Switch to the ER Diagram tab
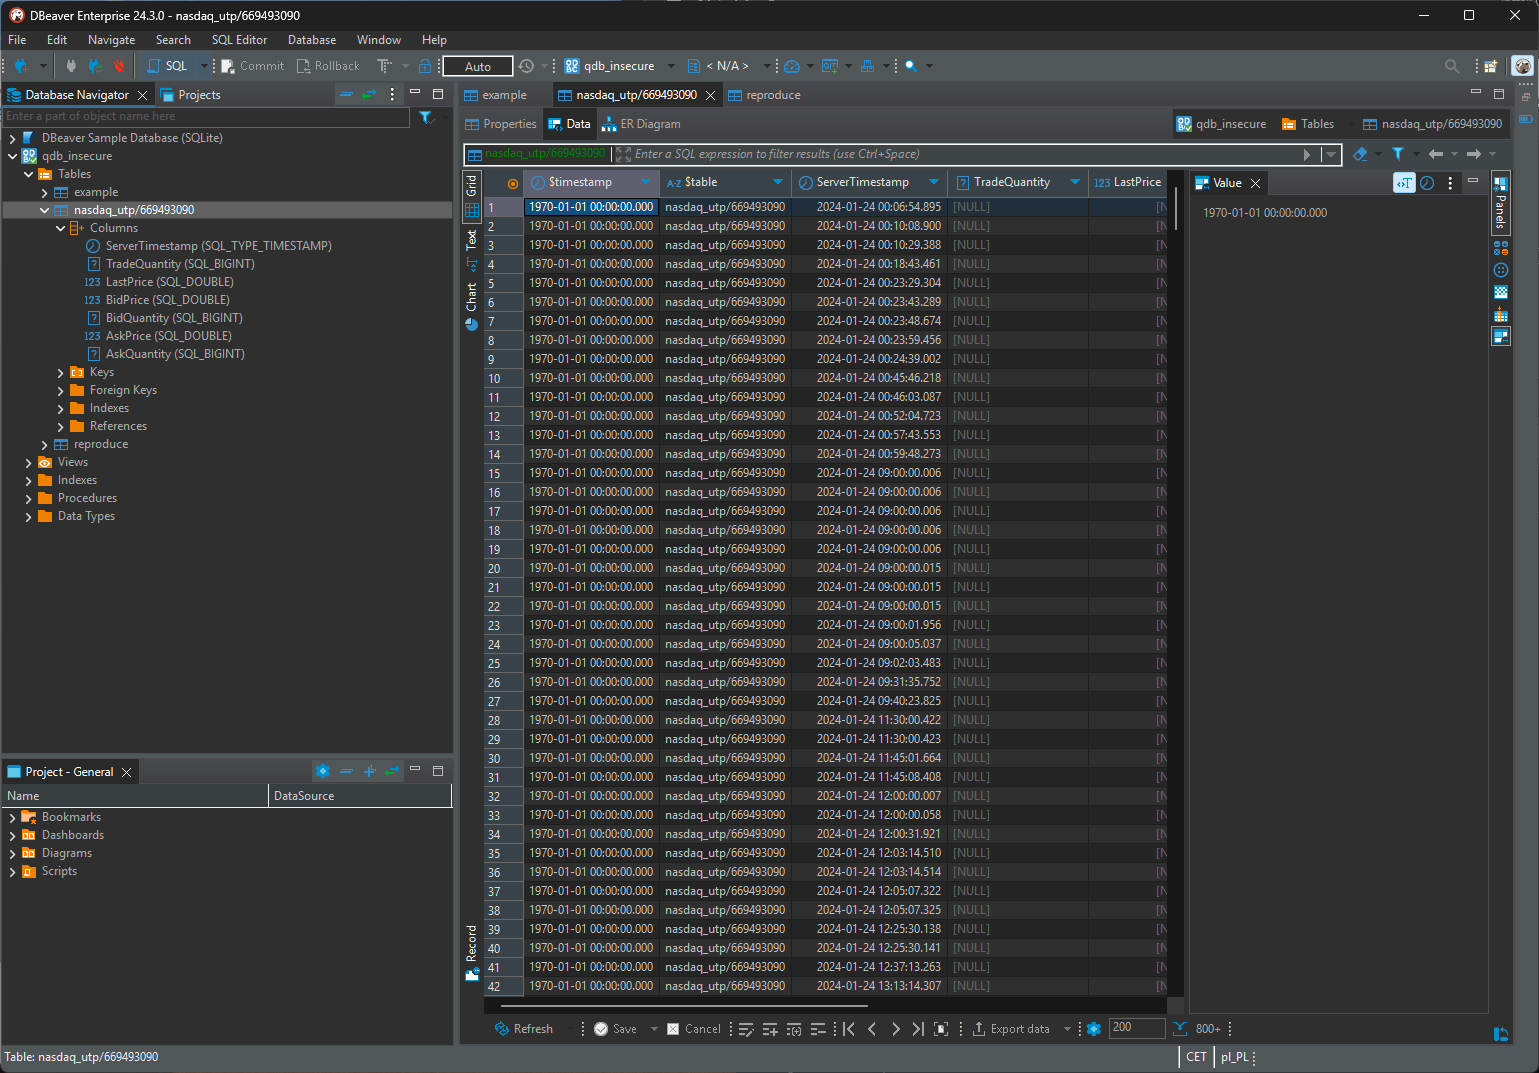The height and width of the screenshot is (1073, 1539). coord(641,124)
